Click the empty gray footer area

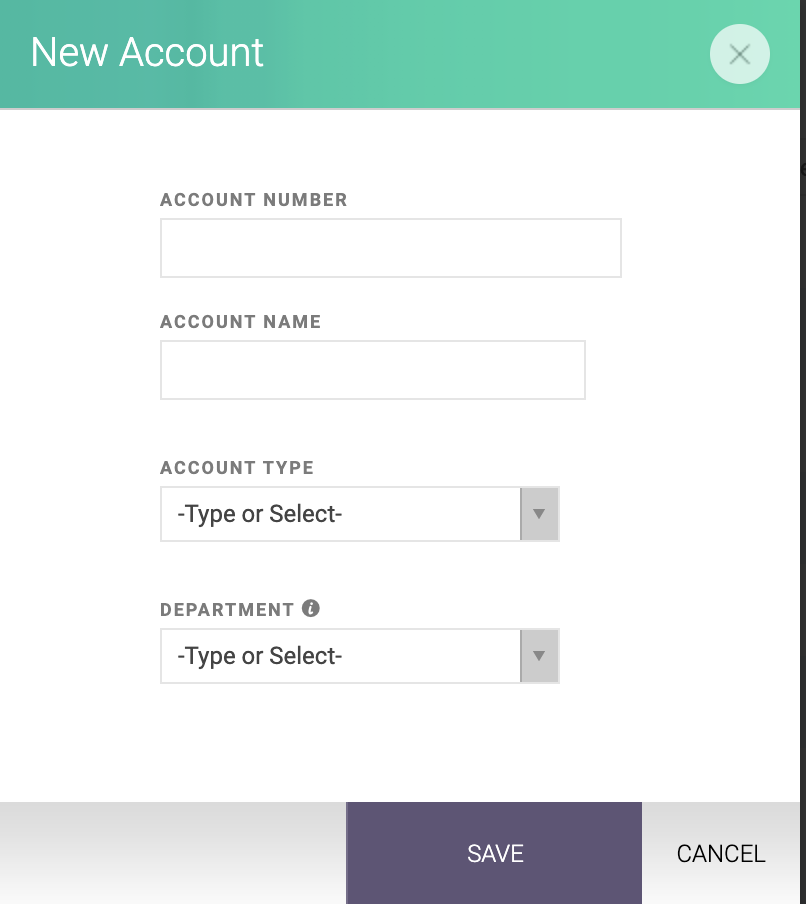[x=173, y=853]
